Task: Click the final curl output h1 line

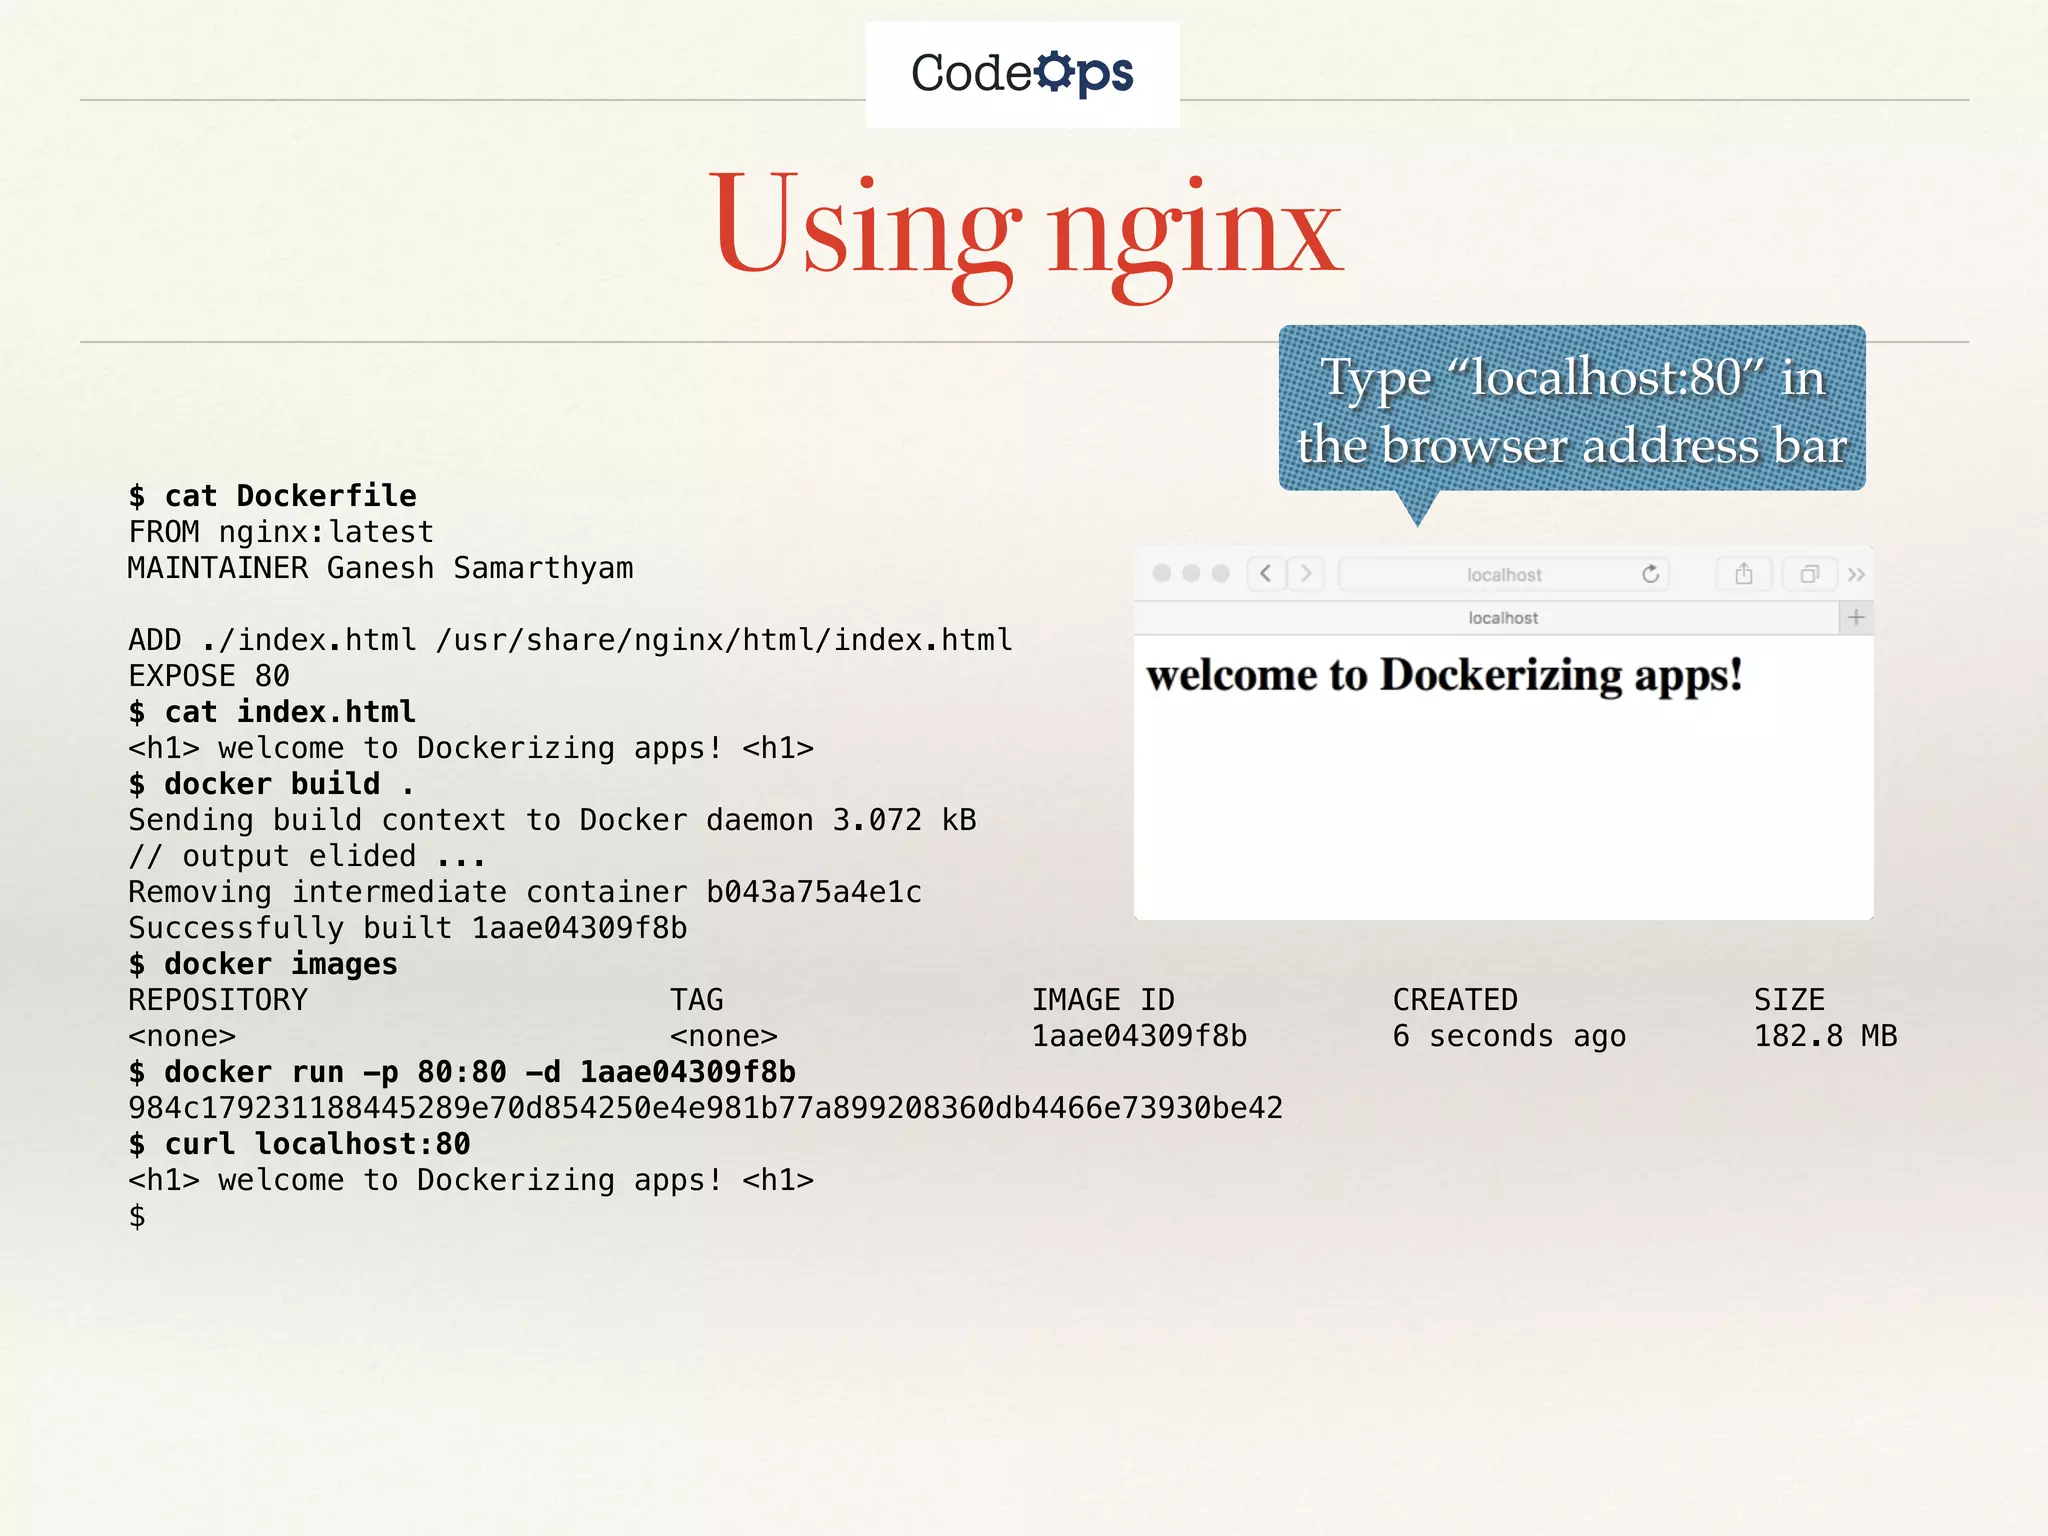Action: click(x=471, y=1180)
